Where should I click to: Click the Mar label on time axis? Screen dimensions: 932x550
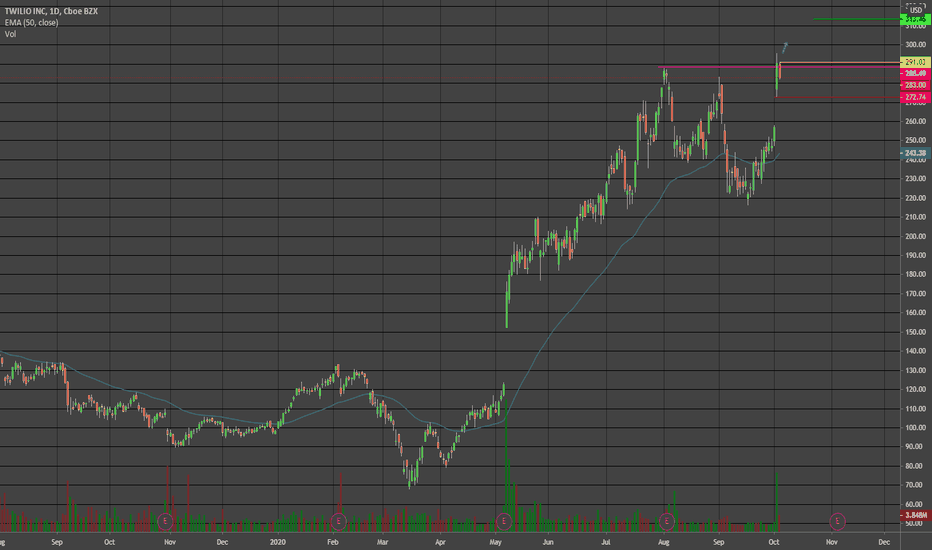382,542
